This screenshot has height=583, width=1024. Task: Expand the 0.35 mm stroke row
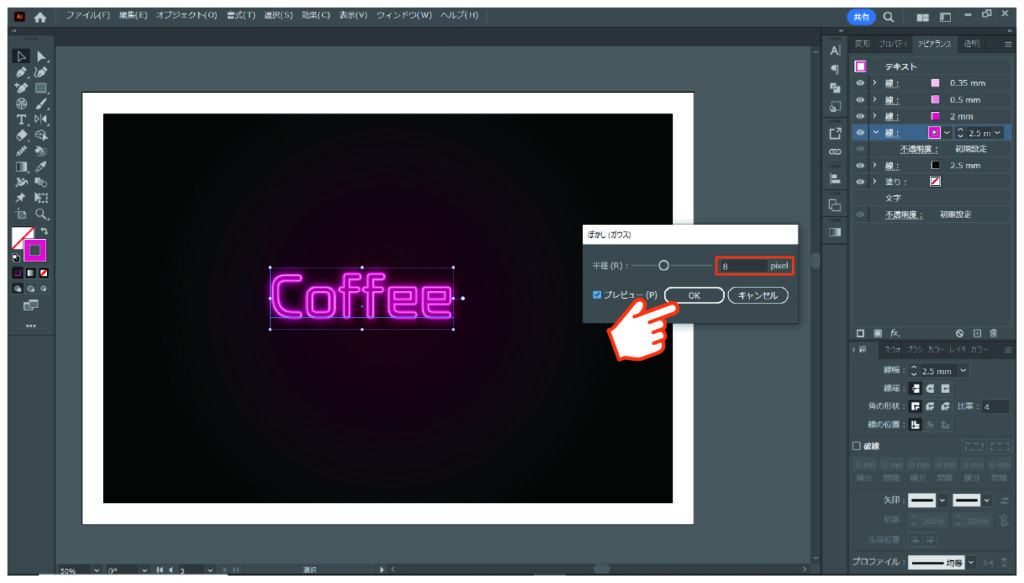pyautogui.click(x=875, y=83)
